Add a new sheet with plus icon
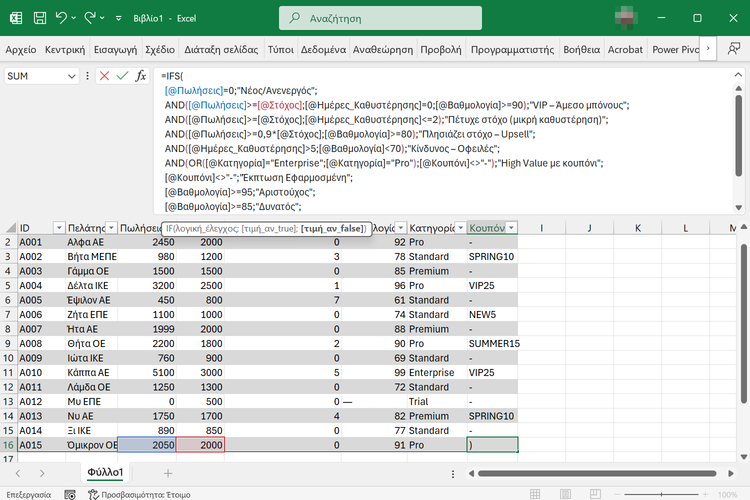Viewport: 750px width, 500px height. pyautogui.click(x=168, y=472)
